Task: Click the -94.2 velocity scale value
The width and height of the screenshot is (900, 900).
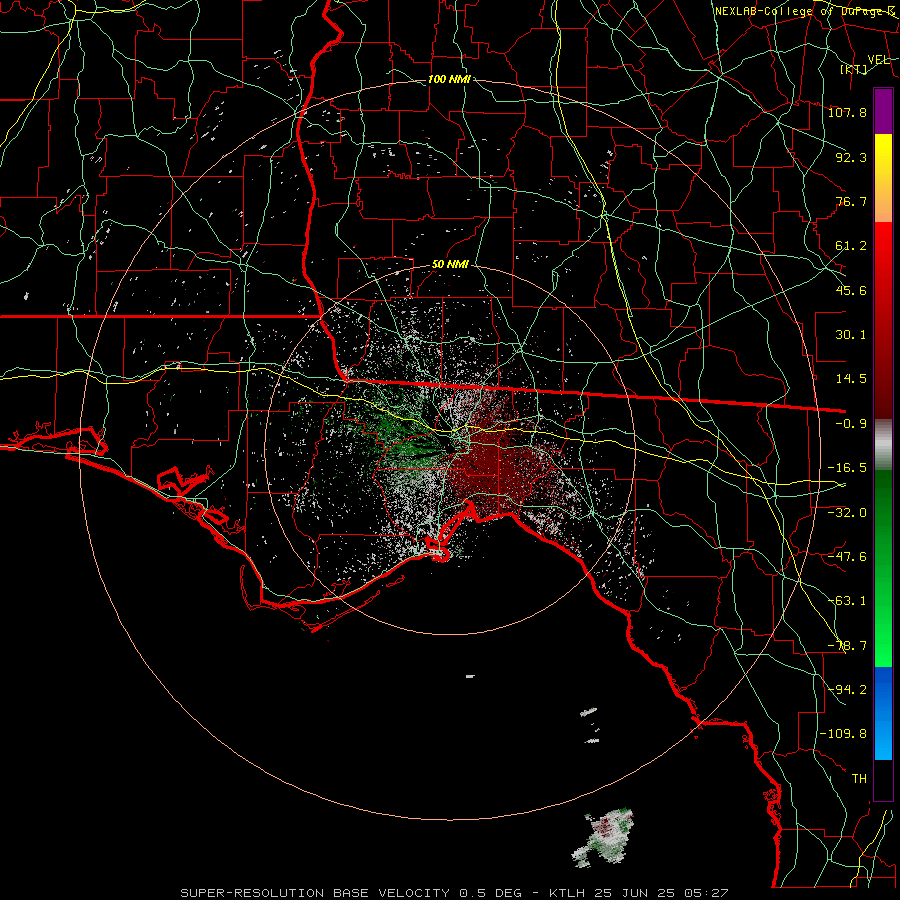Action: pyautogui.click(x=847, y=689)
